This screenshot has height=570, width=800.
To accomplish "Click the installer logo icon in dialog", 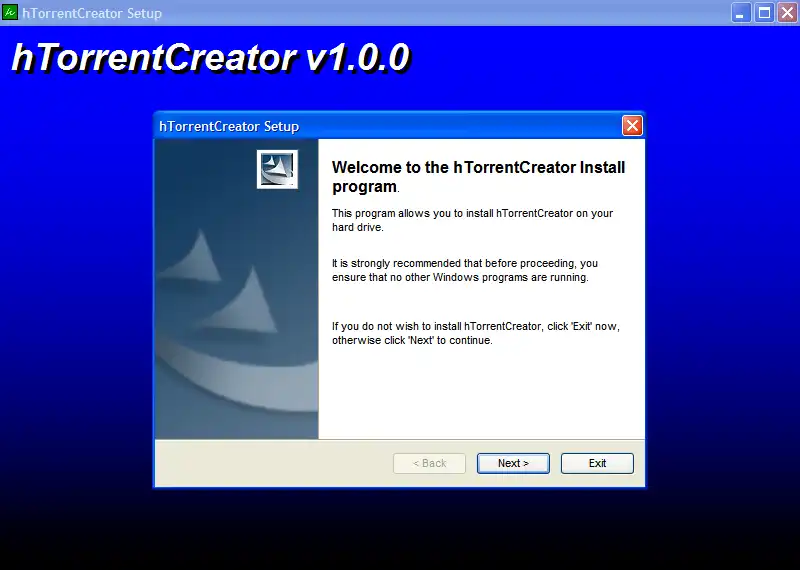I will click(x=278, y=169).
